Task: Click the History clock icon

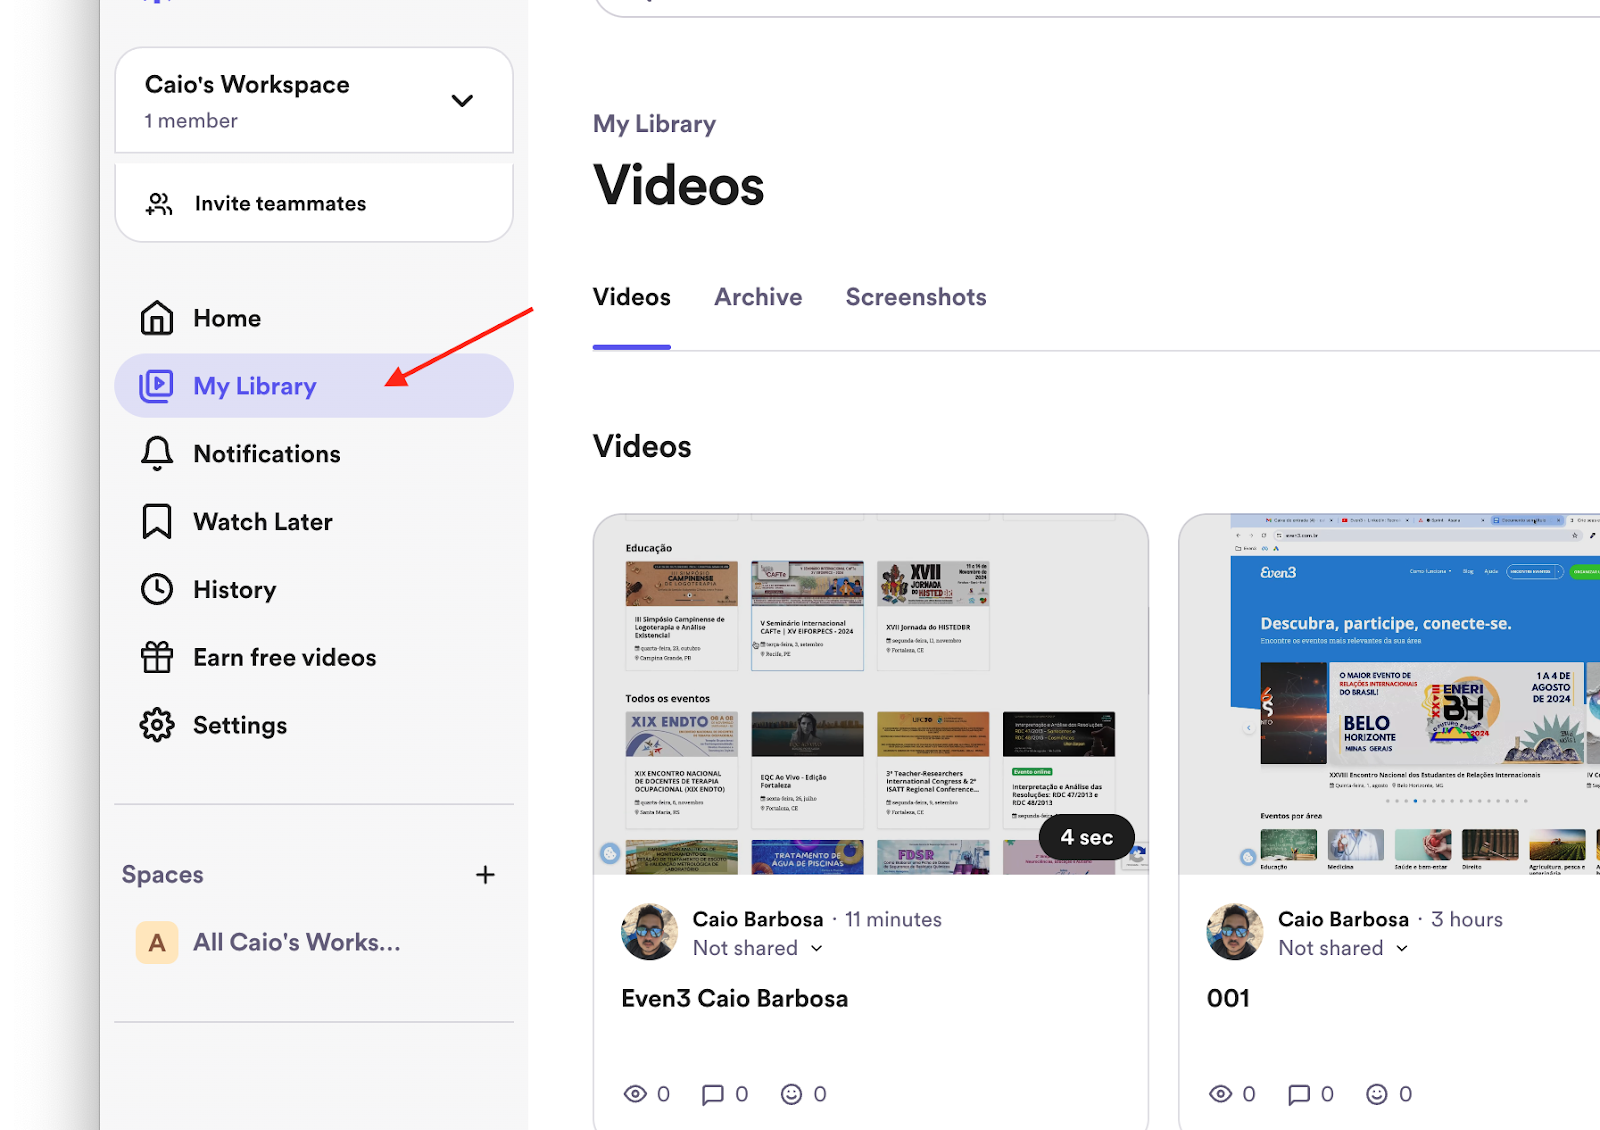Action: [157, 590]
